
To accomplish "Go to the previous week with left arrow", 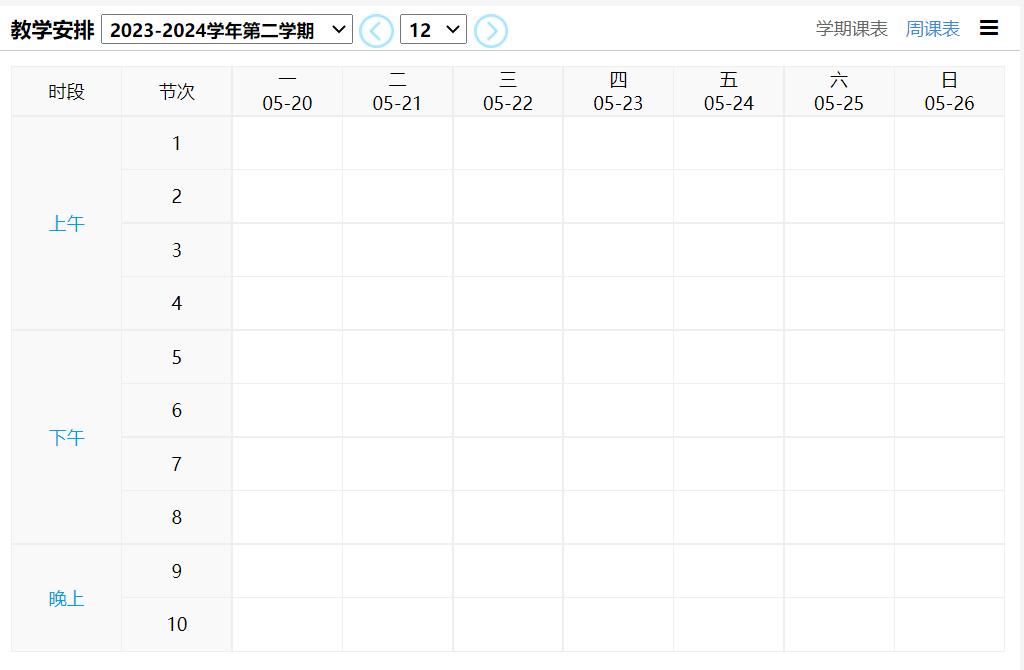I will tap(376, 31).
